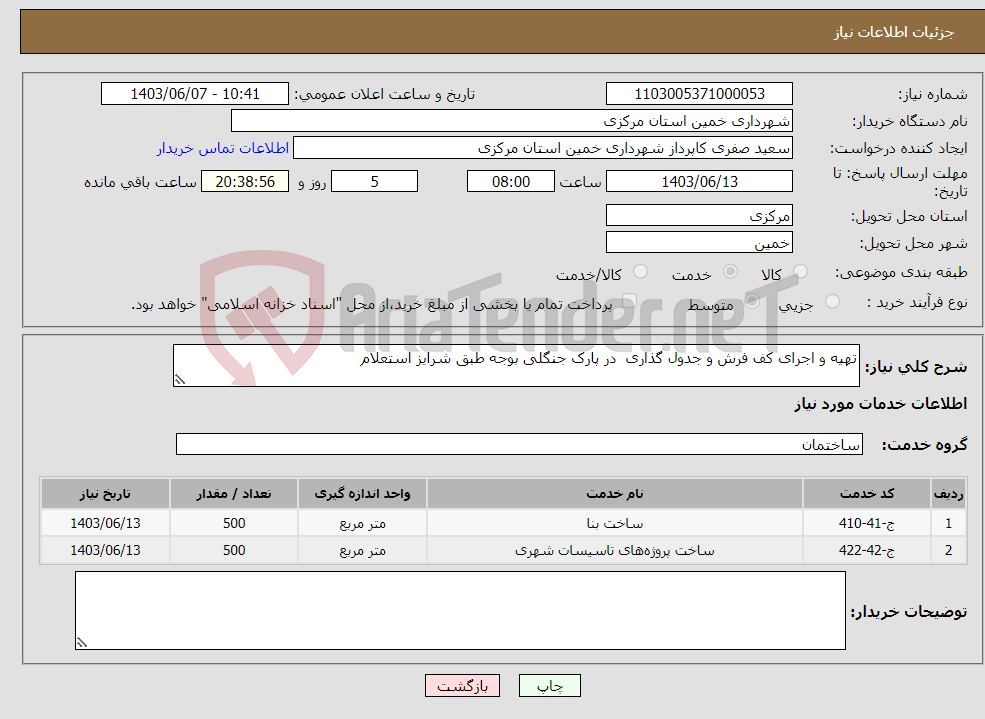Screen dimensions: 985x719
Task: Click the request creator field سعید صفری
Action: 543,148
